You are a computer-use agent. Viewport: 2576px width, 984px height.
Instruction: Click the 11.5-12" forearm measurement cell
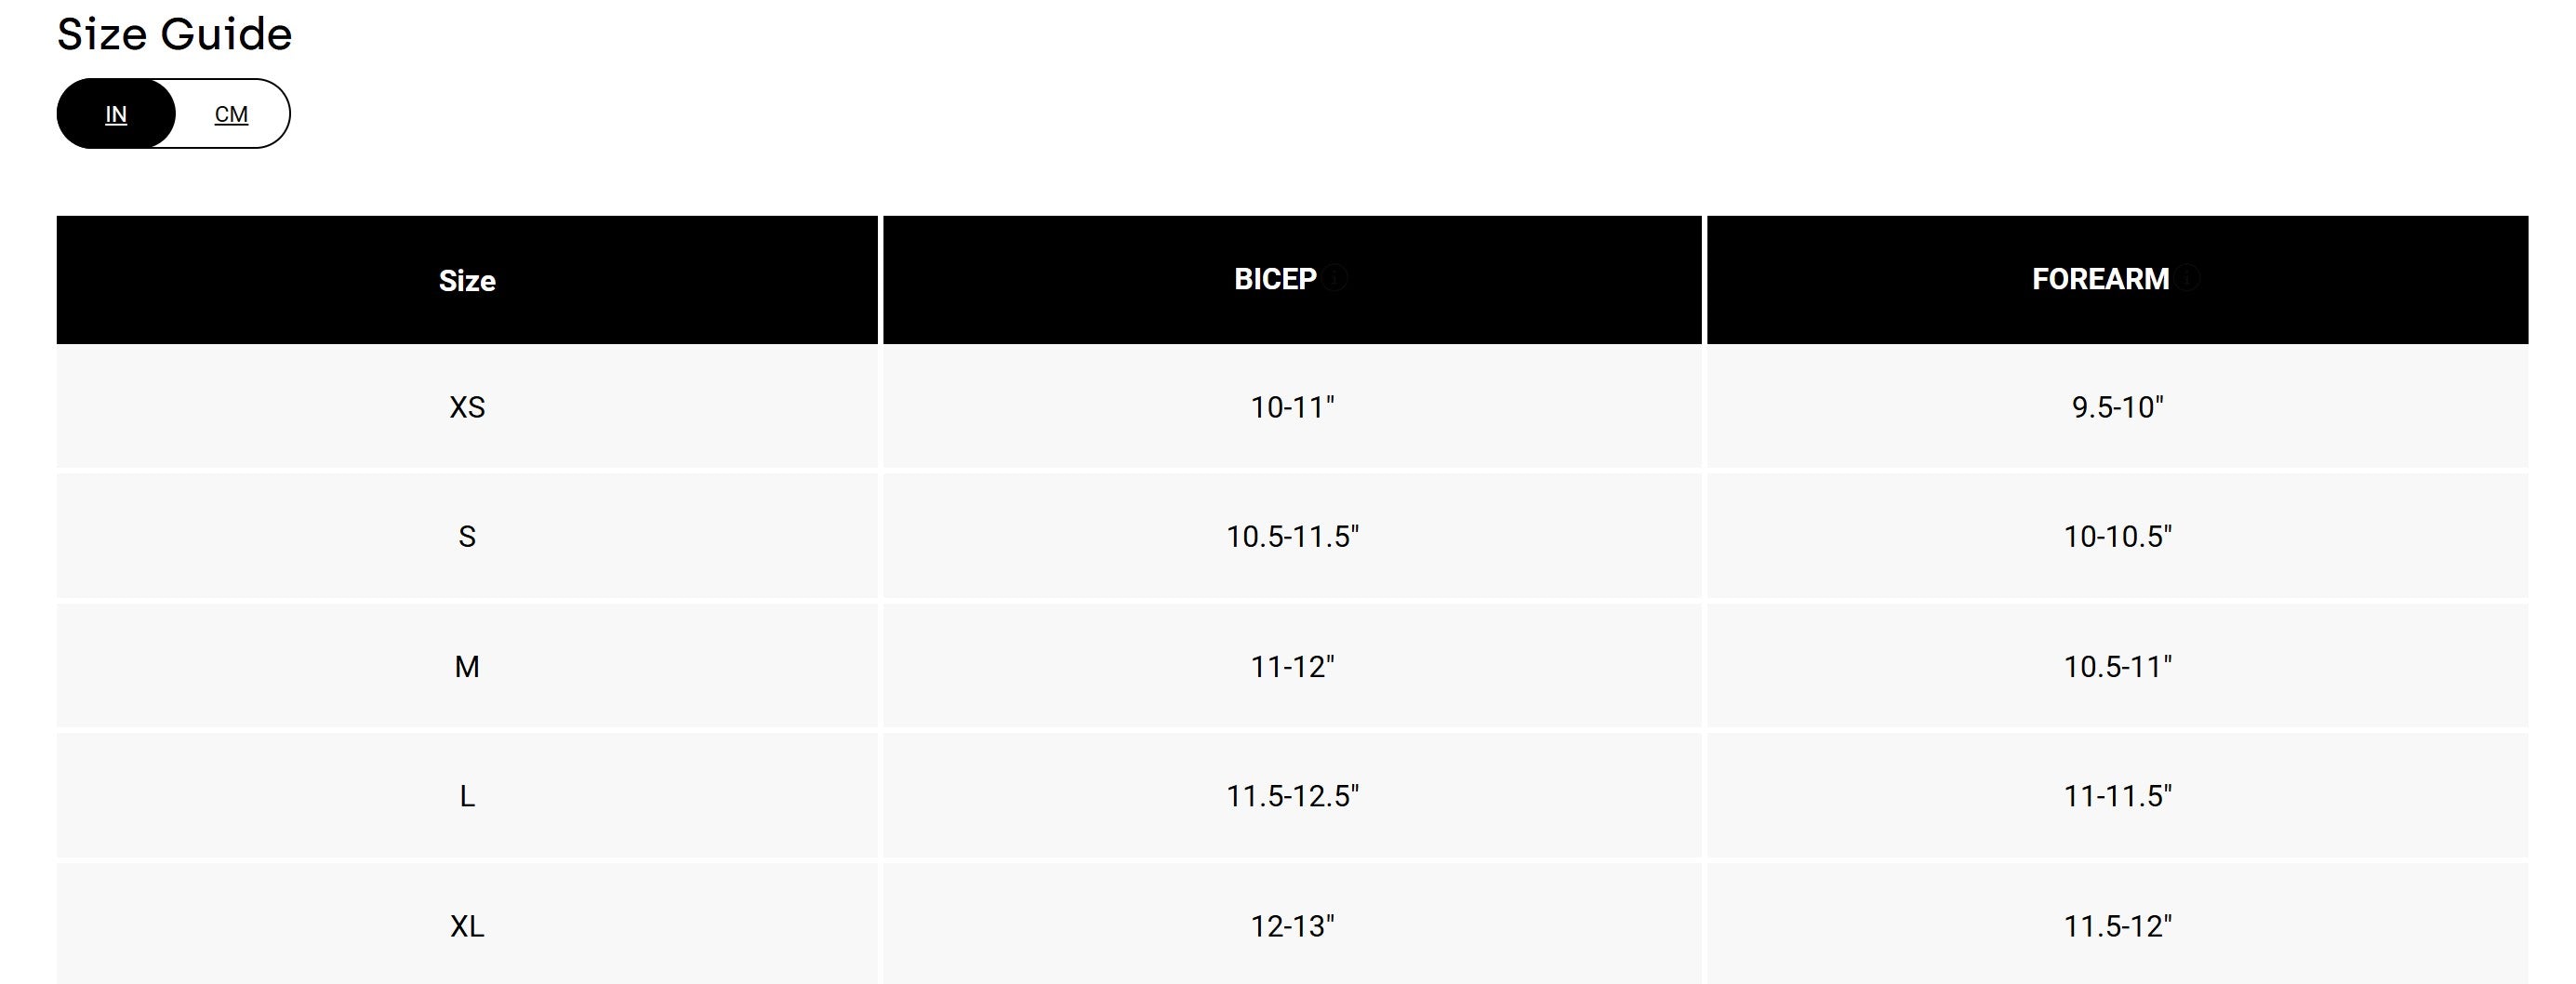coord(2117,926)
